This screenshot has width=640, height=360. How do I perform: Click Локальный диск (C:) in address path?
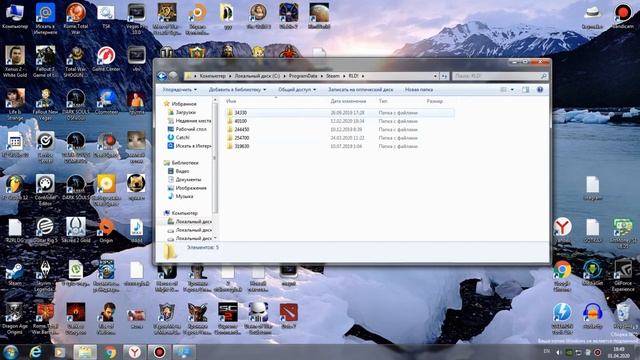click(x=257, y=76)
